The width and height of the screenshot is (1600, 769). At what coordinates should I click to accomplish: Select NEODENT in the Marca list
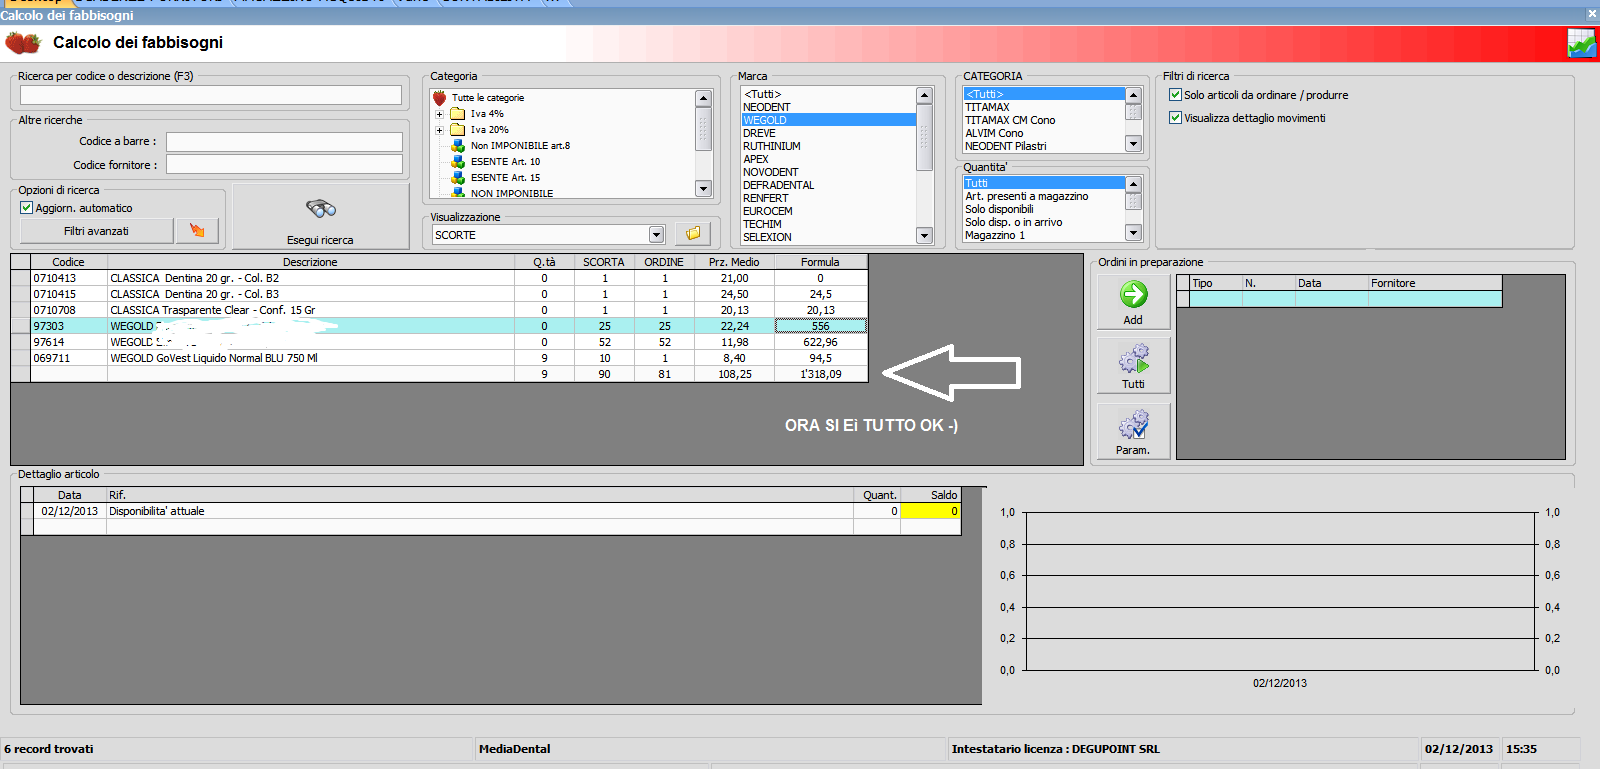767,107
